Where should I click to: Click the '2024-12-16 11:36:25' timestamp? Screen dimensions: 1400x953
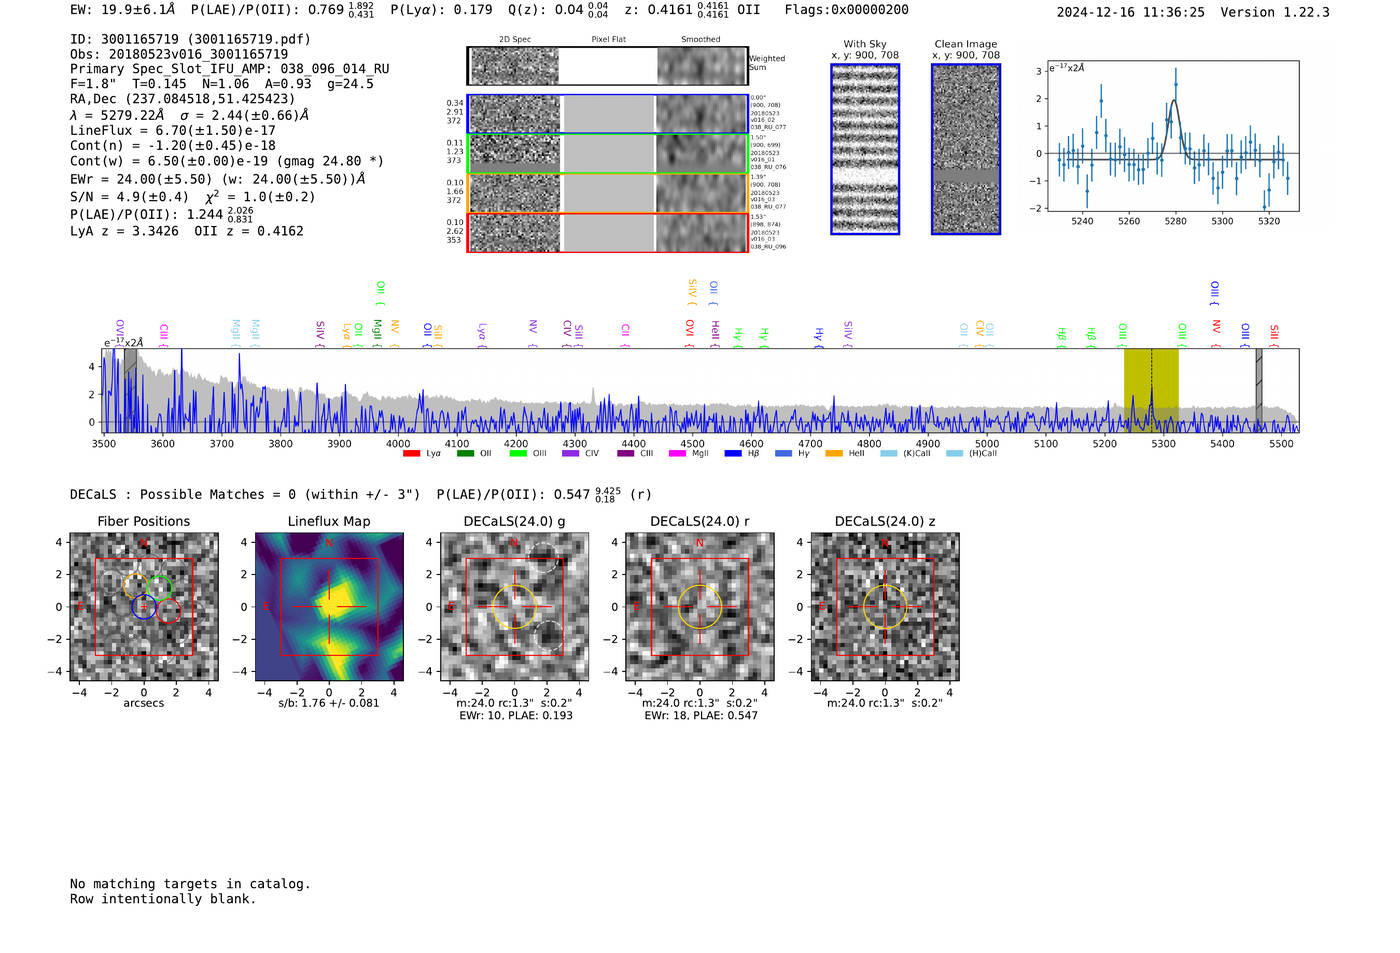point(1131,12)
